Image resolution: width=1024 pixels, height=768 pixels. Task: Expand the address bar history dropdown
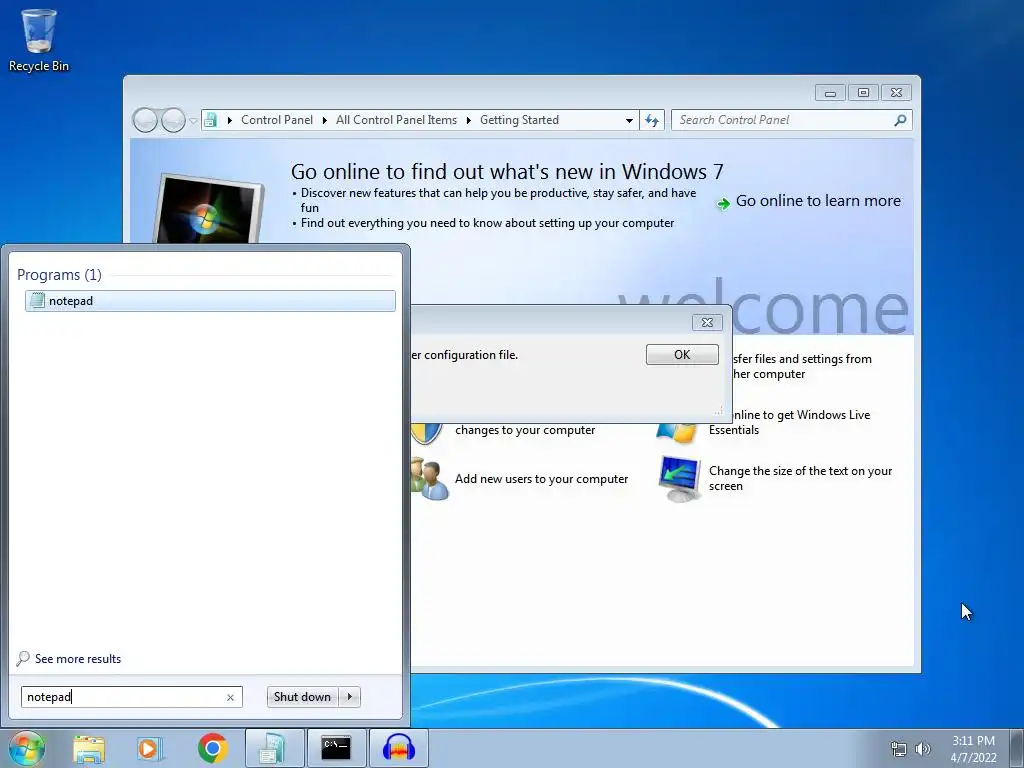tap(629, 120)
